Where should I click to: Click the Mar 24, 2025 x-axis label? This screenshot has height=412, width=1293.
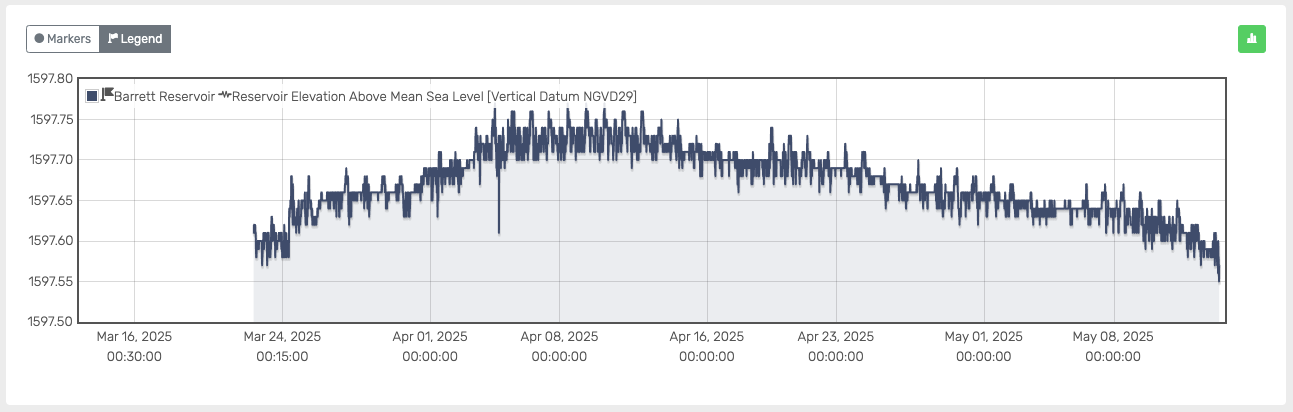(282, 337)
